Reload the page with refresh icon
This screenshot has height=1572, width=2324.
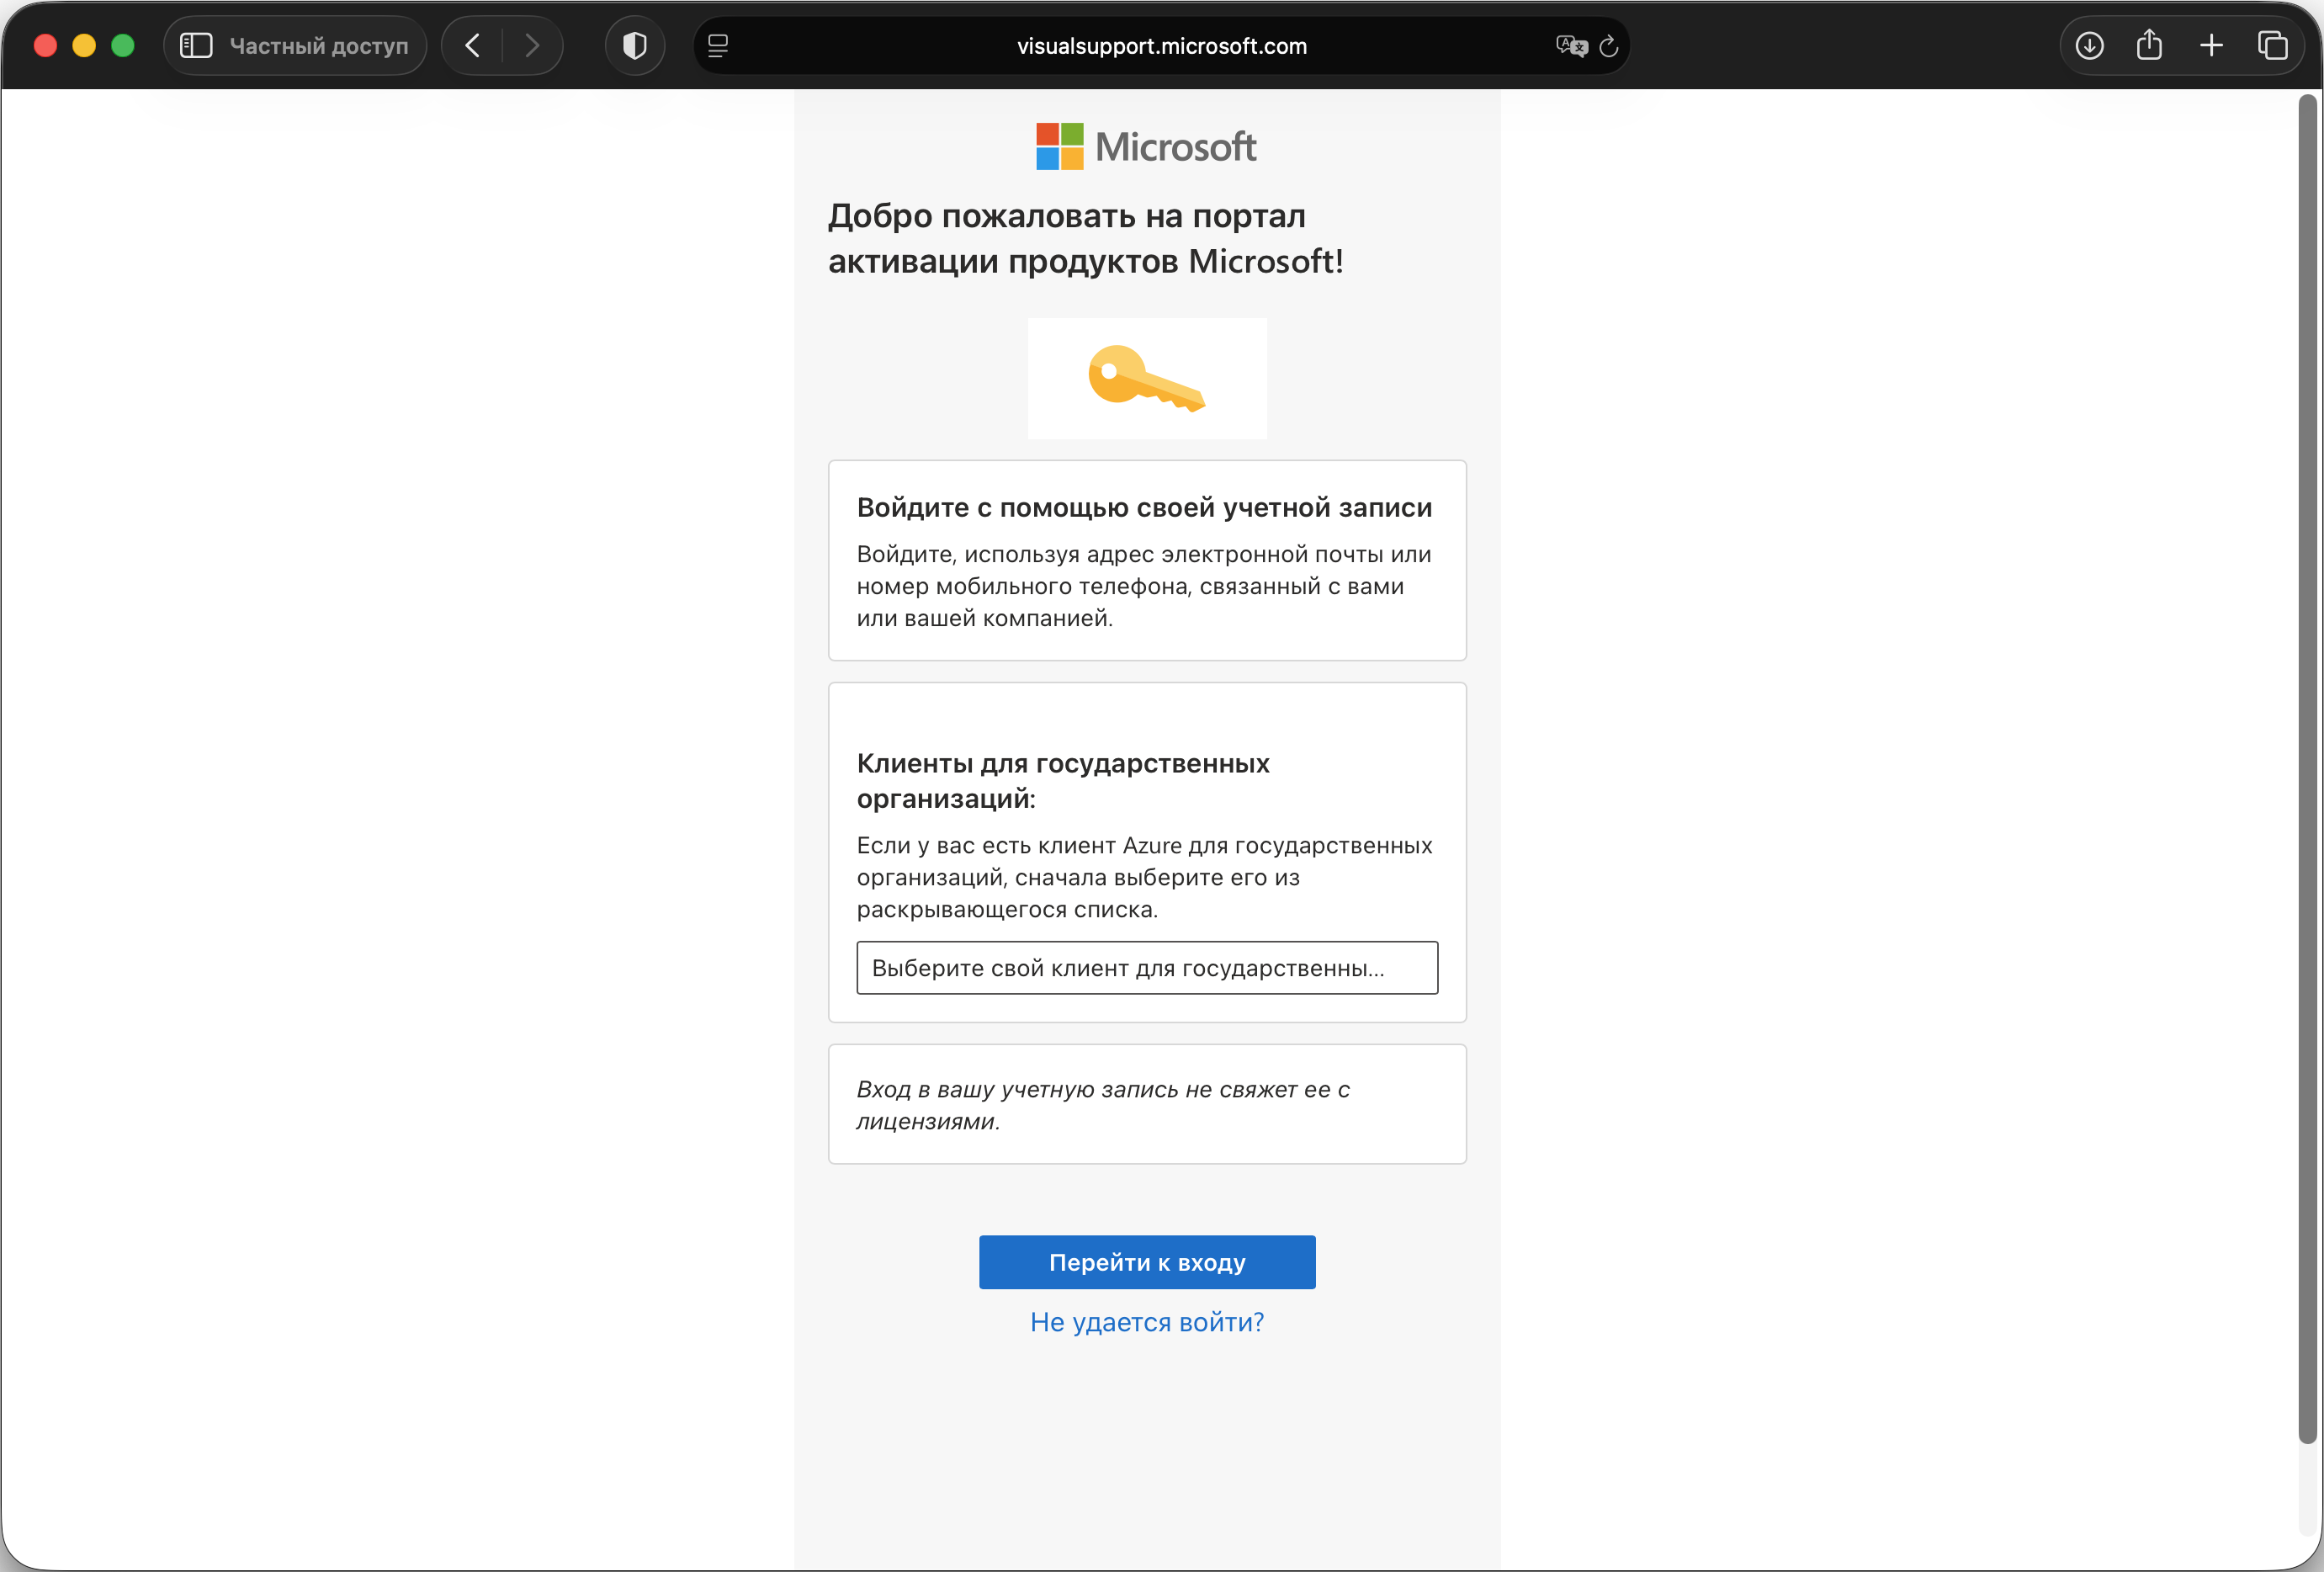(x=1609, y=46)
